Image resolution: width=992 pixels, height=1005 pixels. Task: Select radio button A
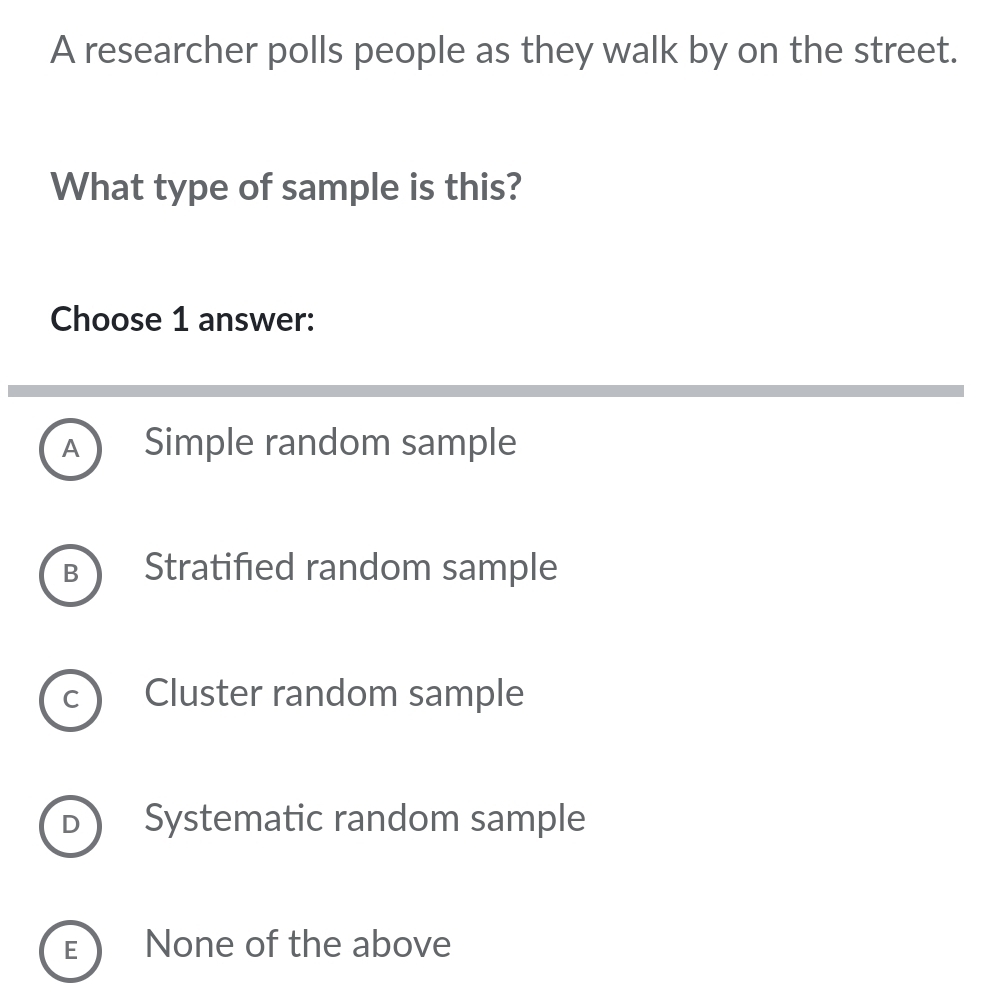click(x=70, y=450)
